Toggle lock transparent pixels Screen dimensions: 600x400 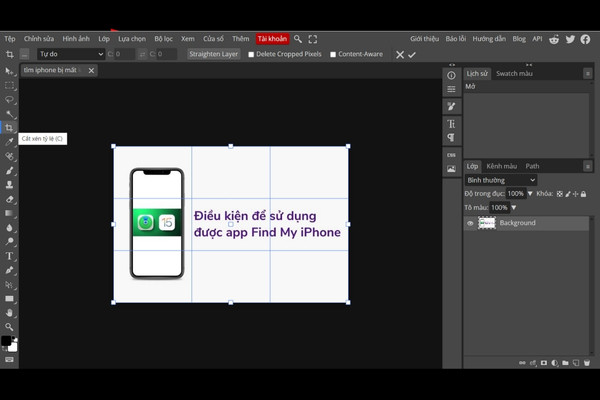(x=560, y=194)
